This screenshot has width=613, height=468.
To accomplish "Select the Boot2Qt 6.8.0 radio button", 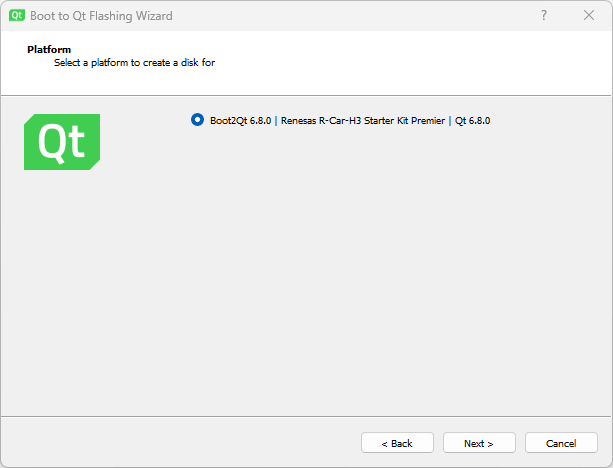I will pyautogui.click(x=197, y=120).
